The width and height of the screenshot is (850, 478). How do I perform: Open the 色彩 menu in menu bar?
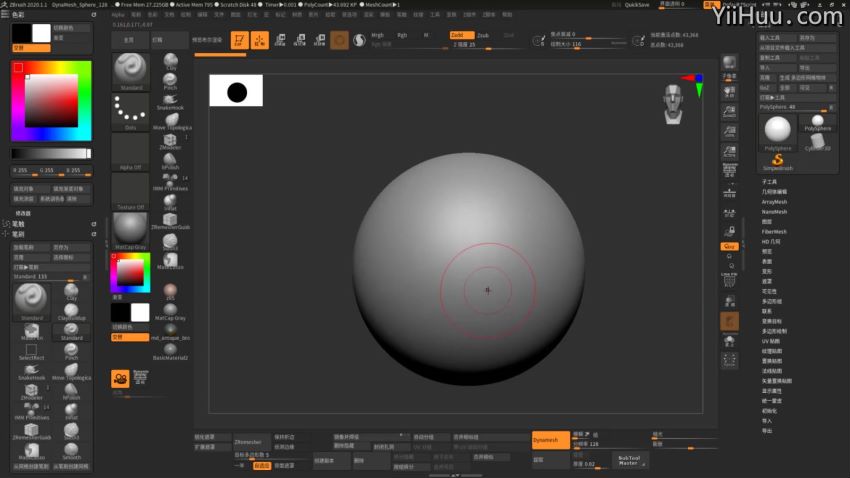(x=153, y=15)
